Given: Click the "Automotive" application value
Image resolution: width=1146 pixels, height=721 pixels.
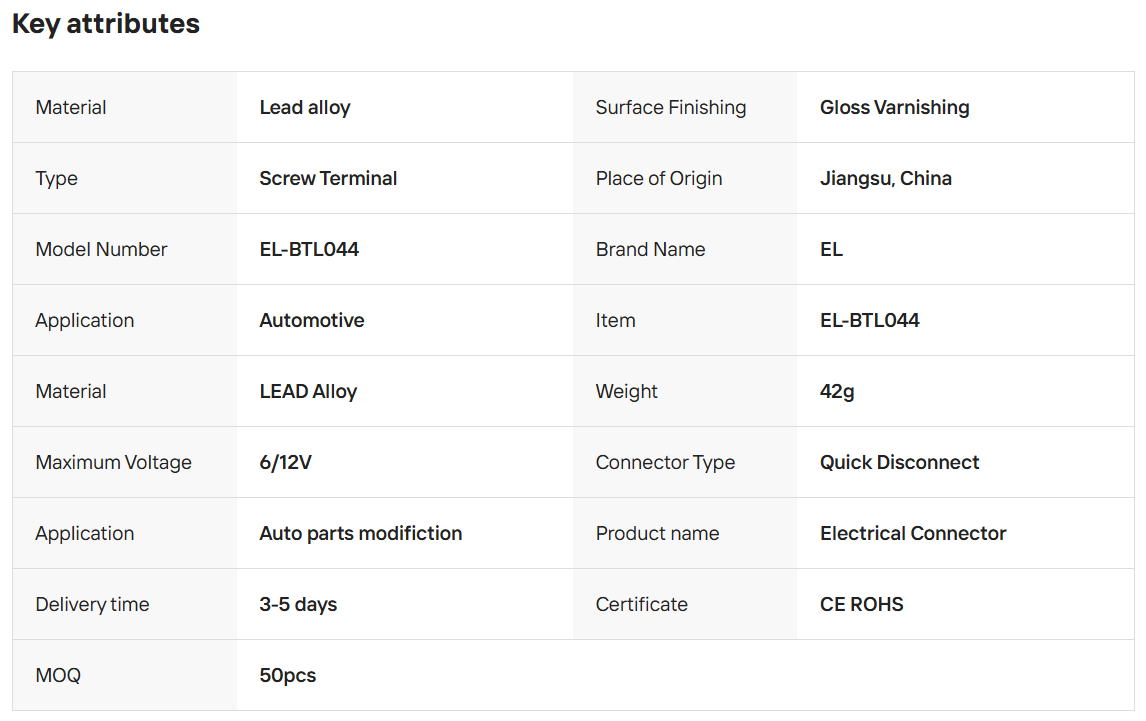Looking at the screenshot, I should 311,320.
